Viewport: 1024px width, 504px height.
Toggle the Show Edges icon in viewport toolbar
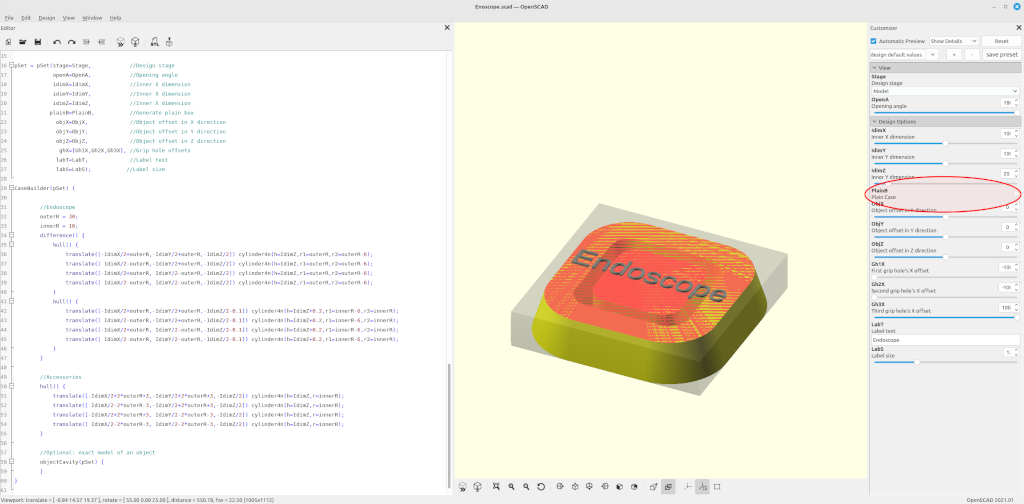click(717, 486)
